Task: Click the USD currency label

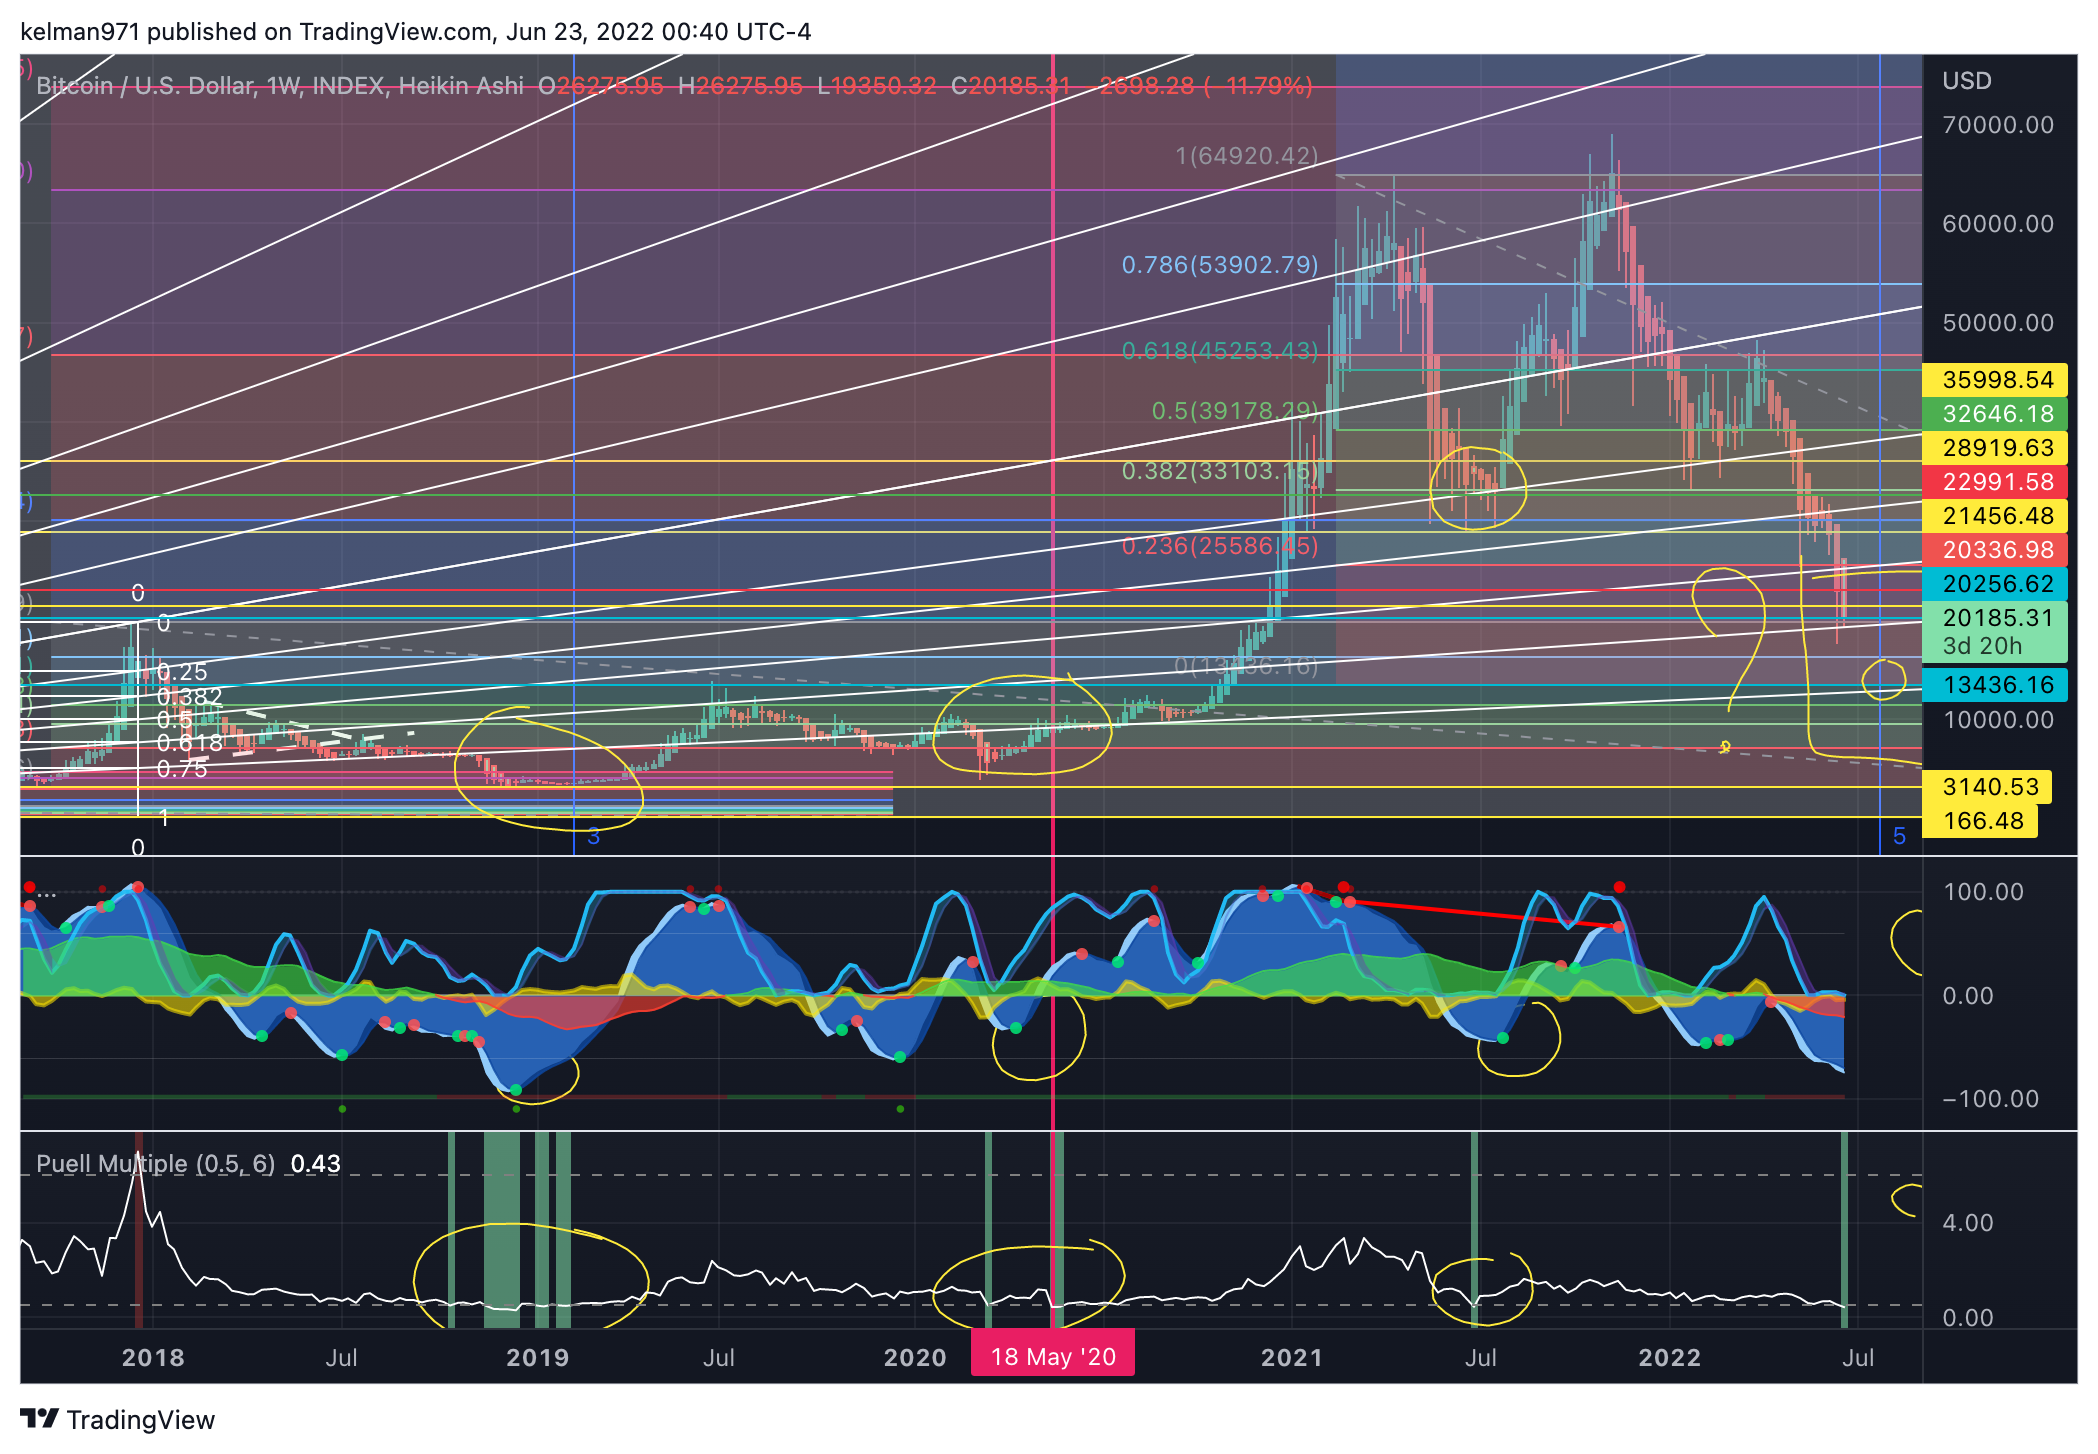Action: (x=1967, y=81)
